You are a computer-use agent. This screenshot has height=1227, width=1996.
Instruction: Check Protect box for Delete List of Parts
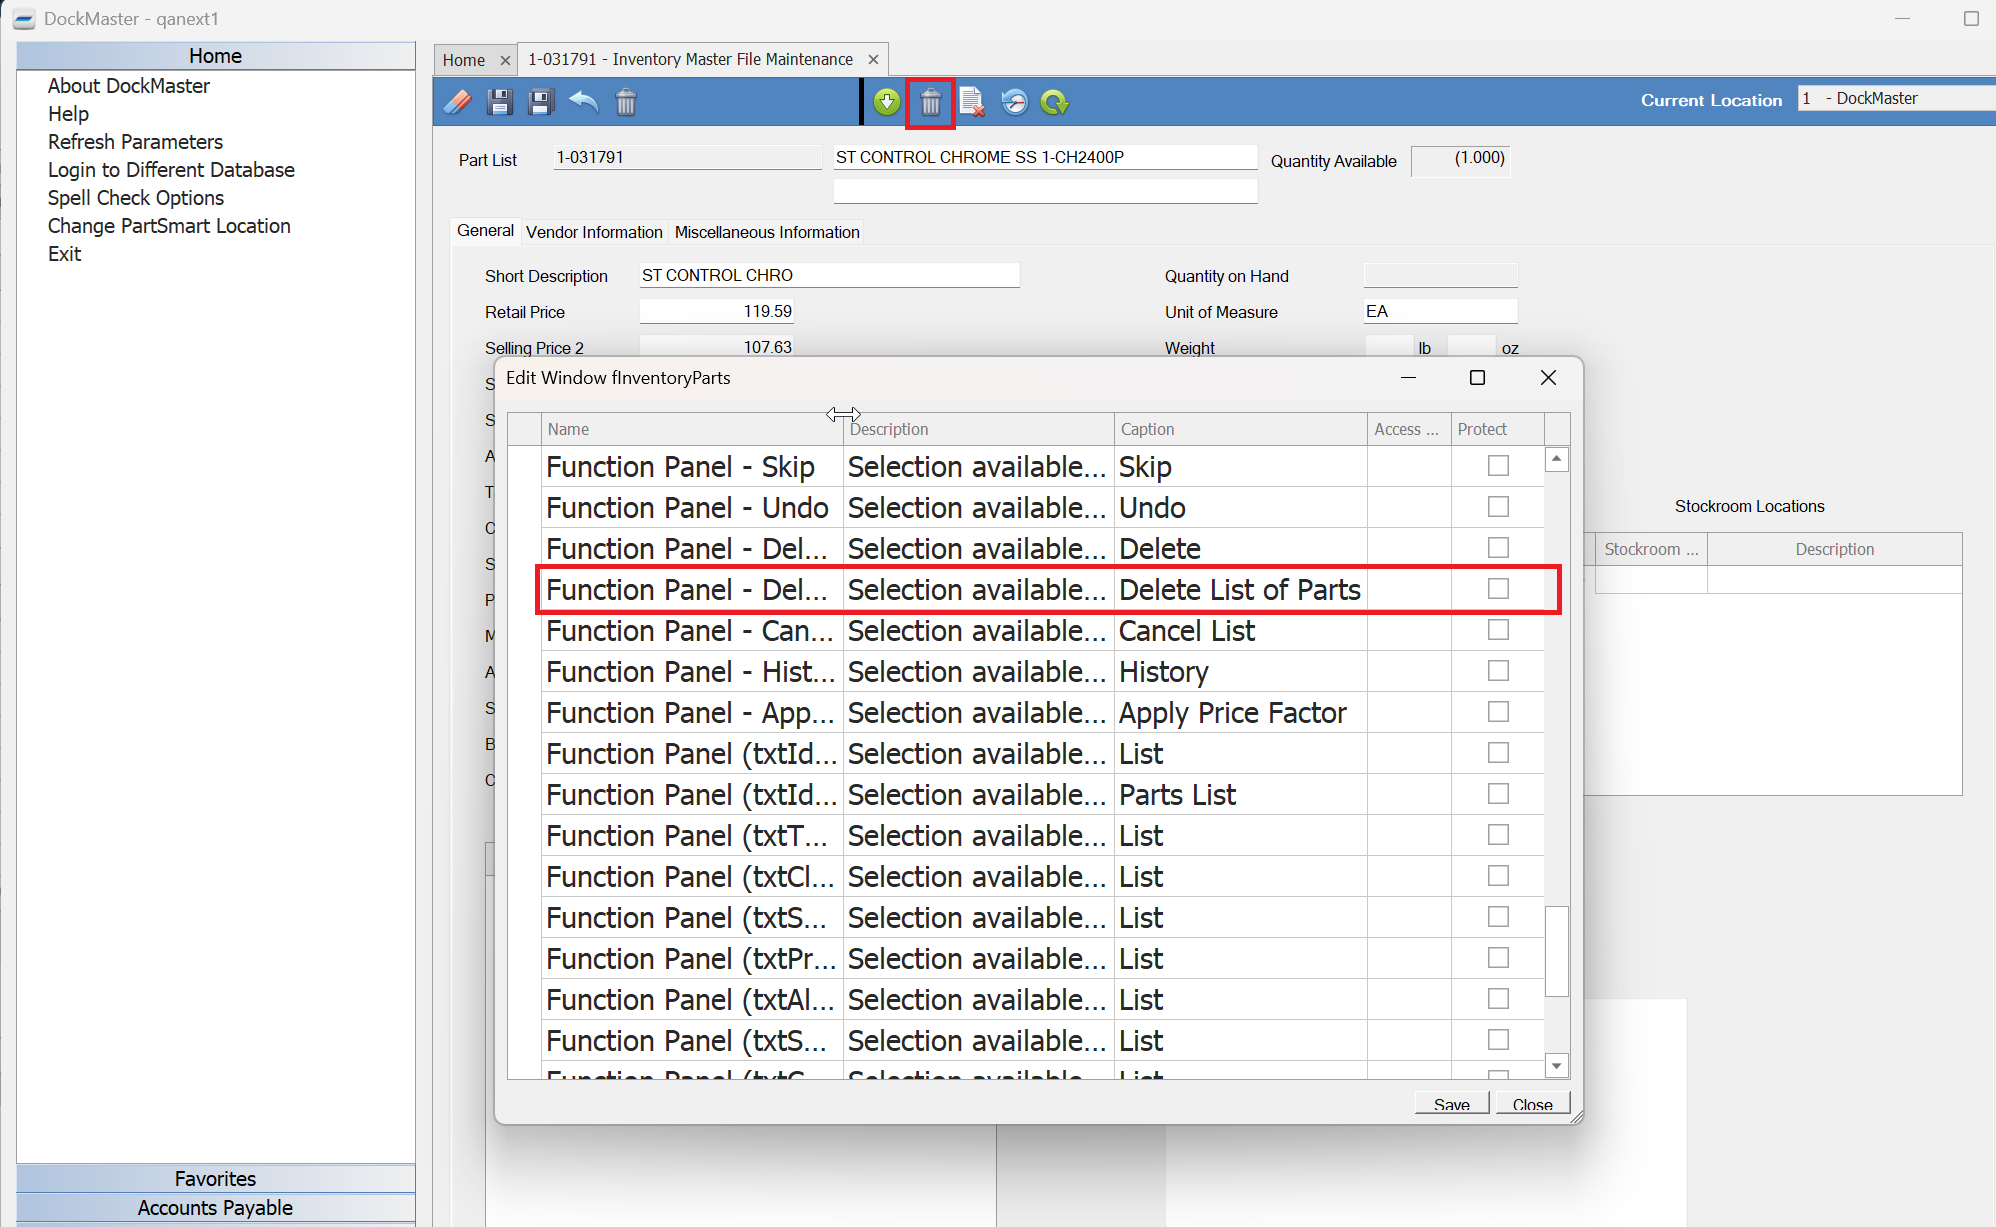(1497, 589)
